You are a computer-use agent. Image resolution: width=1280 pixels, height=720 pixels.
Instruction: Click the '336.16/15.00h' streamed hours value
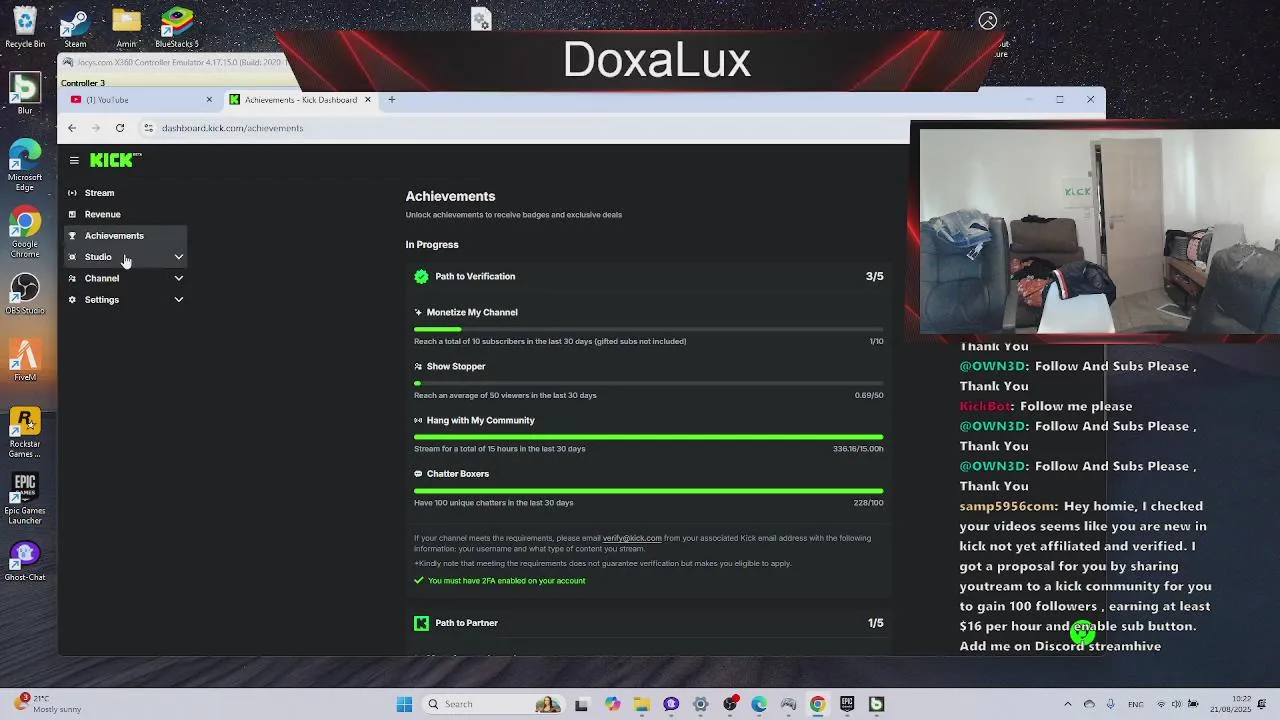pos(858,449)
